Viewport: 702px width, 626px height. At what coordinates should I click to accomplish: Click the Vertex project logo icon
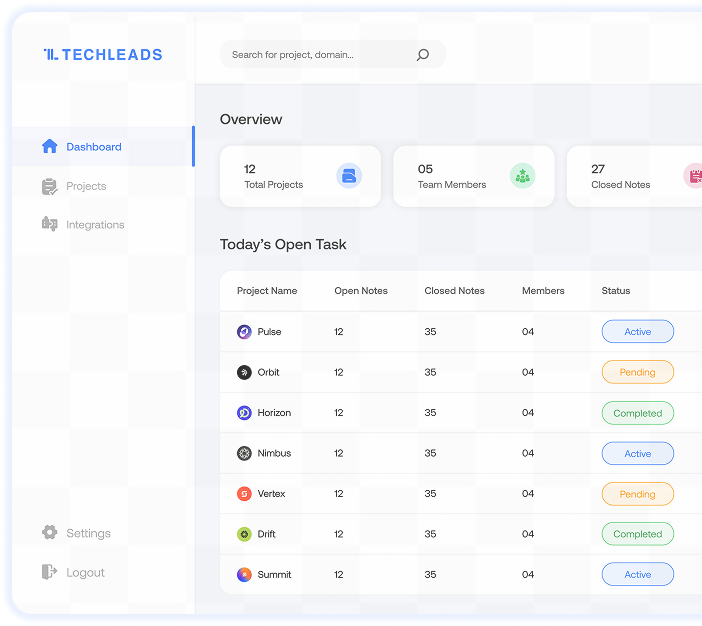(x=244, y=493)
